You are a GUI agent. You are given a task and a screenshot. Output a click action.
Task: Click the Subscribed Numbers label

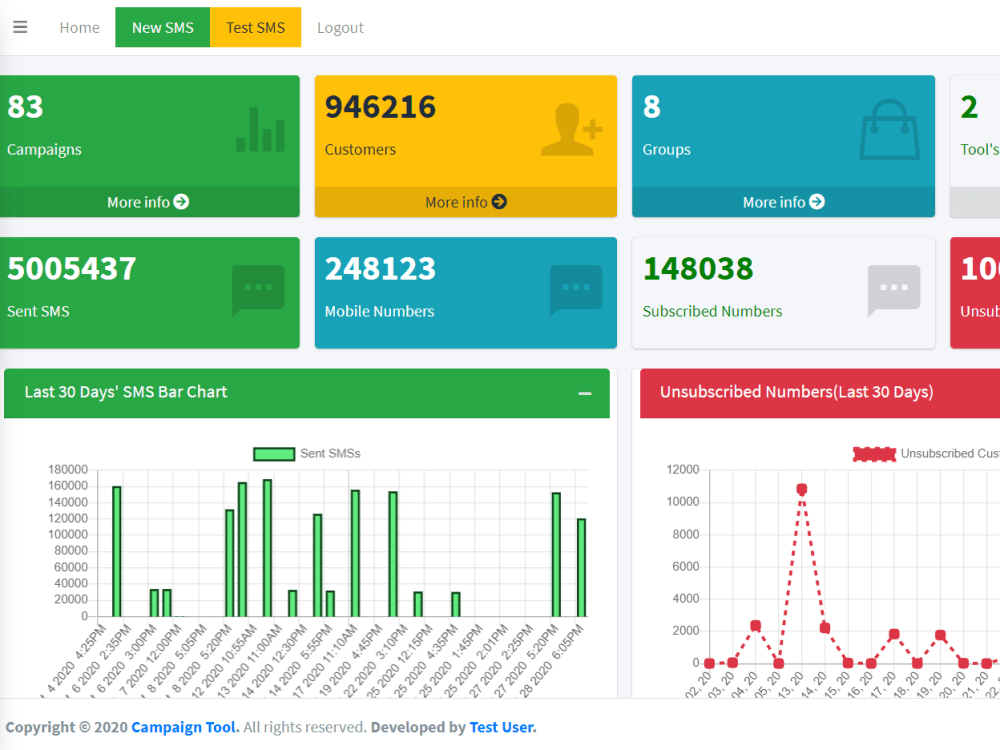pyautogui.click(x=712, y=311)
